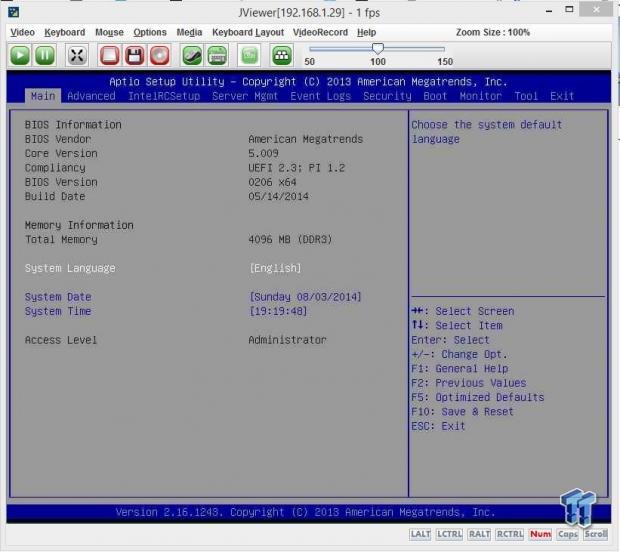The height and width of the screenshot is (552, 620).
Task: Toggle the RCTRL key indicator
Action: click(x=510, y=535)
